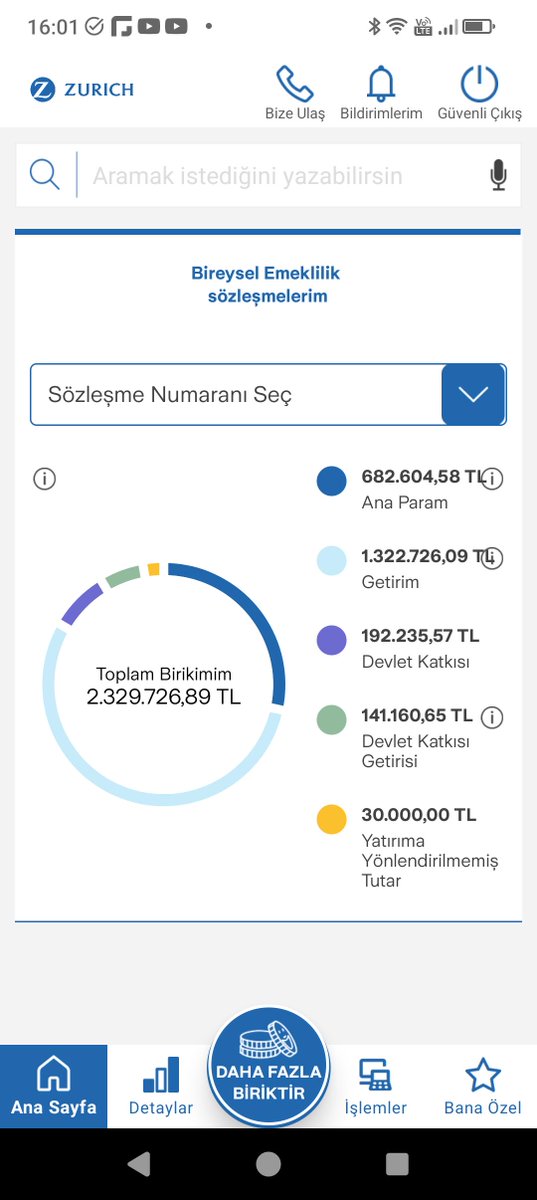Open Bize Ulaş phone contact
The height and width of the screenshot is (1200, 537).
pos(295,93)
